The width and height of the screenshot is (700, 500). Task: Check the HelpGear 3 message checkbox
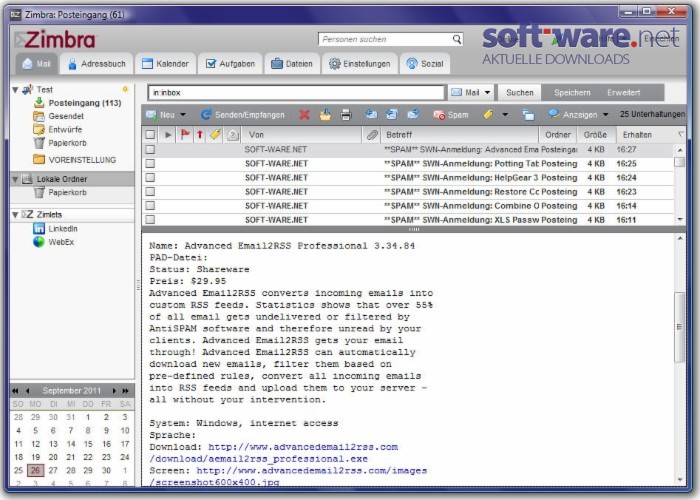150,178
